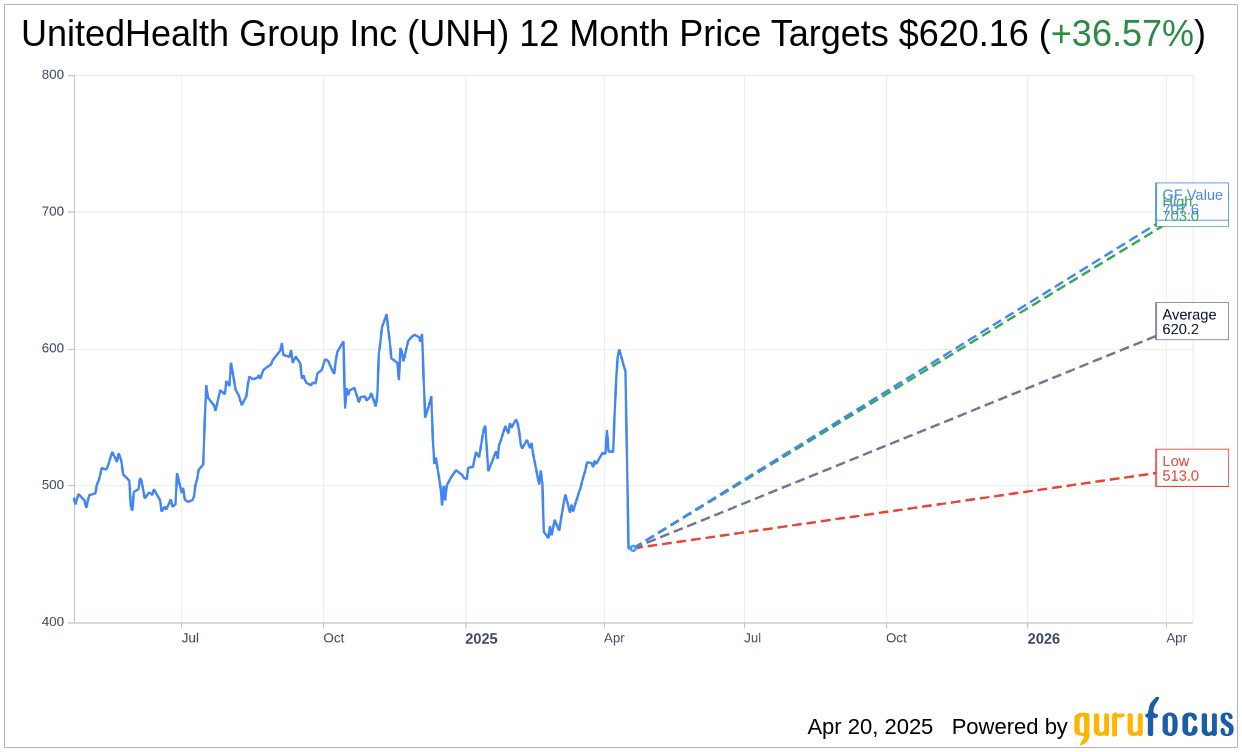This screenshot has width=1242, height=752.
Task: Click the GuruFocus logo
Action: point(1153,721)
